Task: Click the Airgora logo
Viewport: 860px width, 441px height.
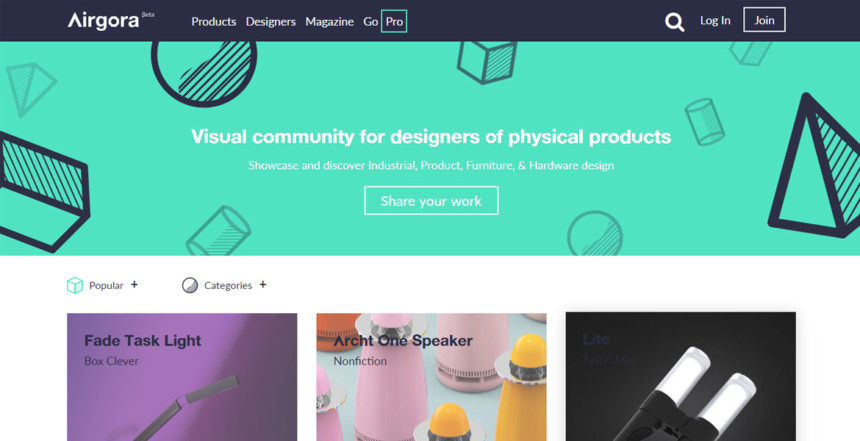Action: coord(103,21)
